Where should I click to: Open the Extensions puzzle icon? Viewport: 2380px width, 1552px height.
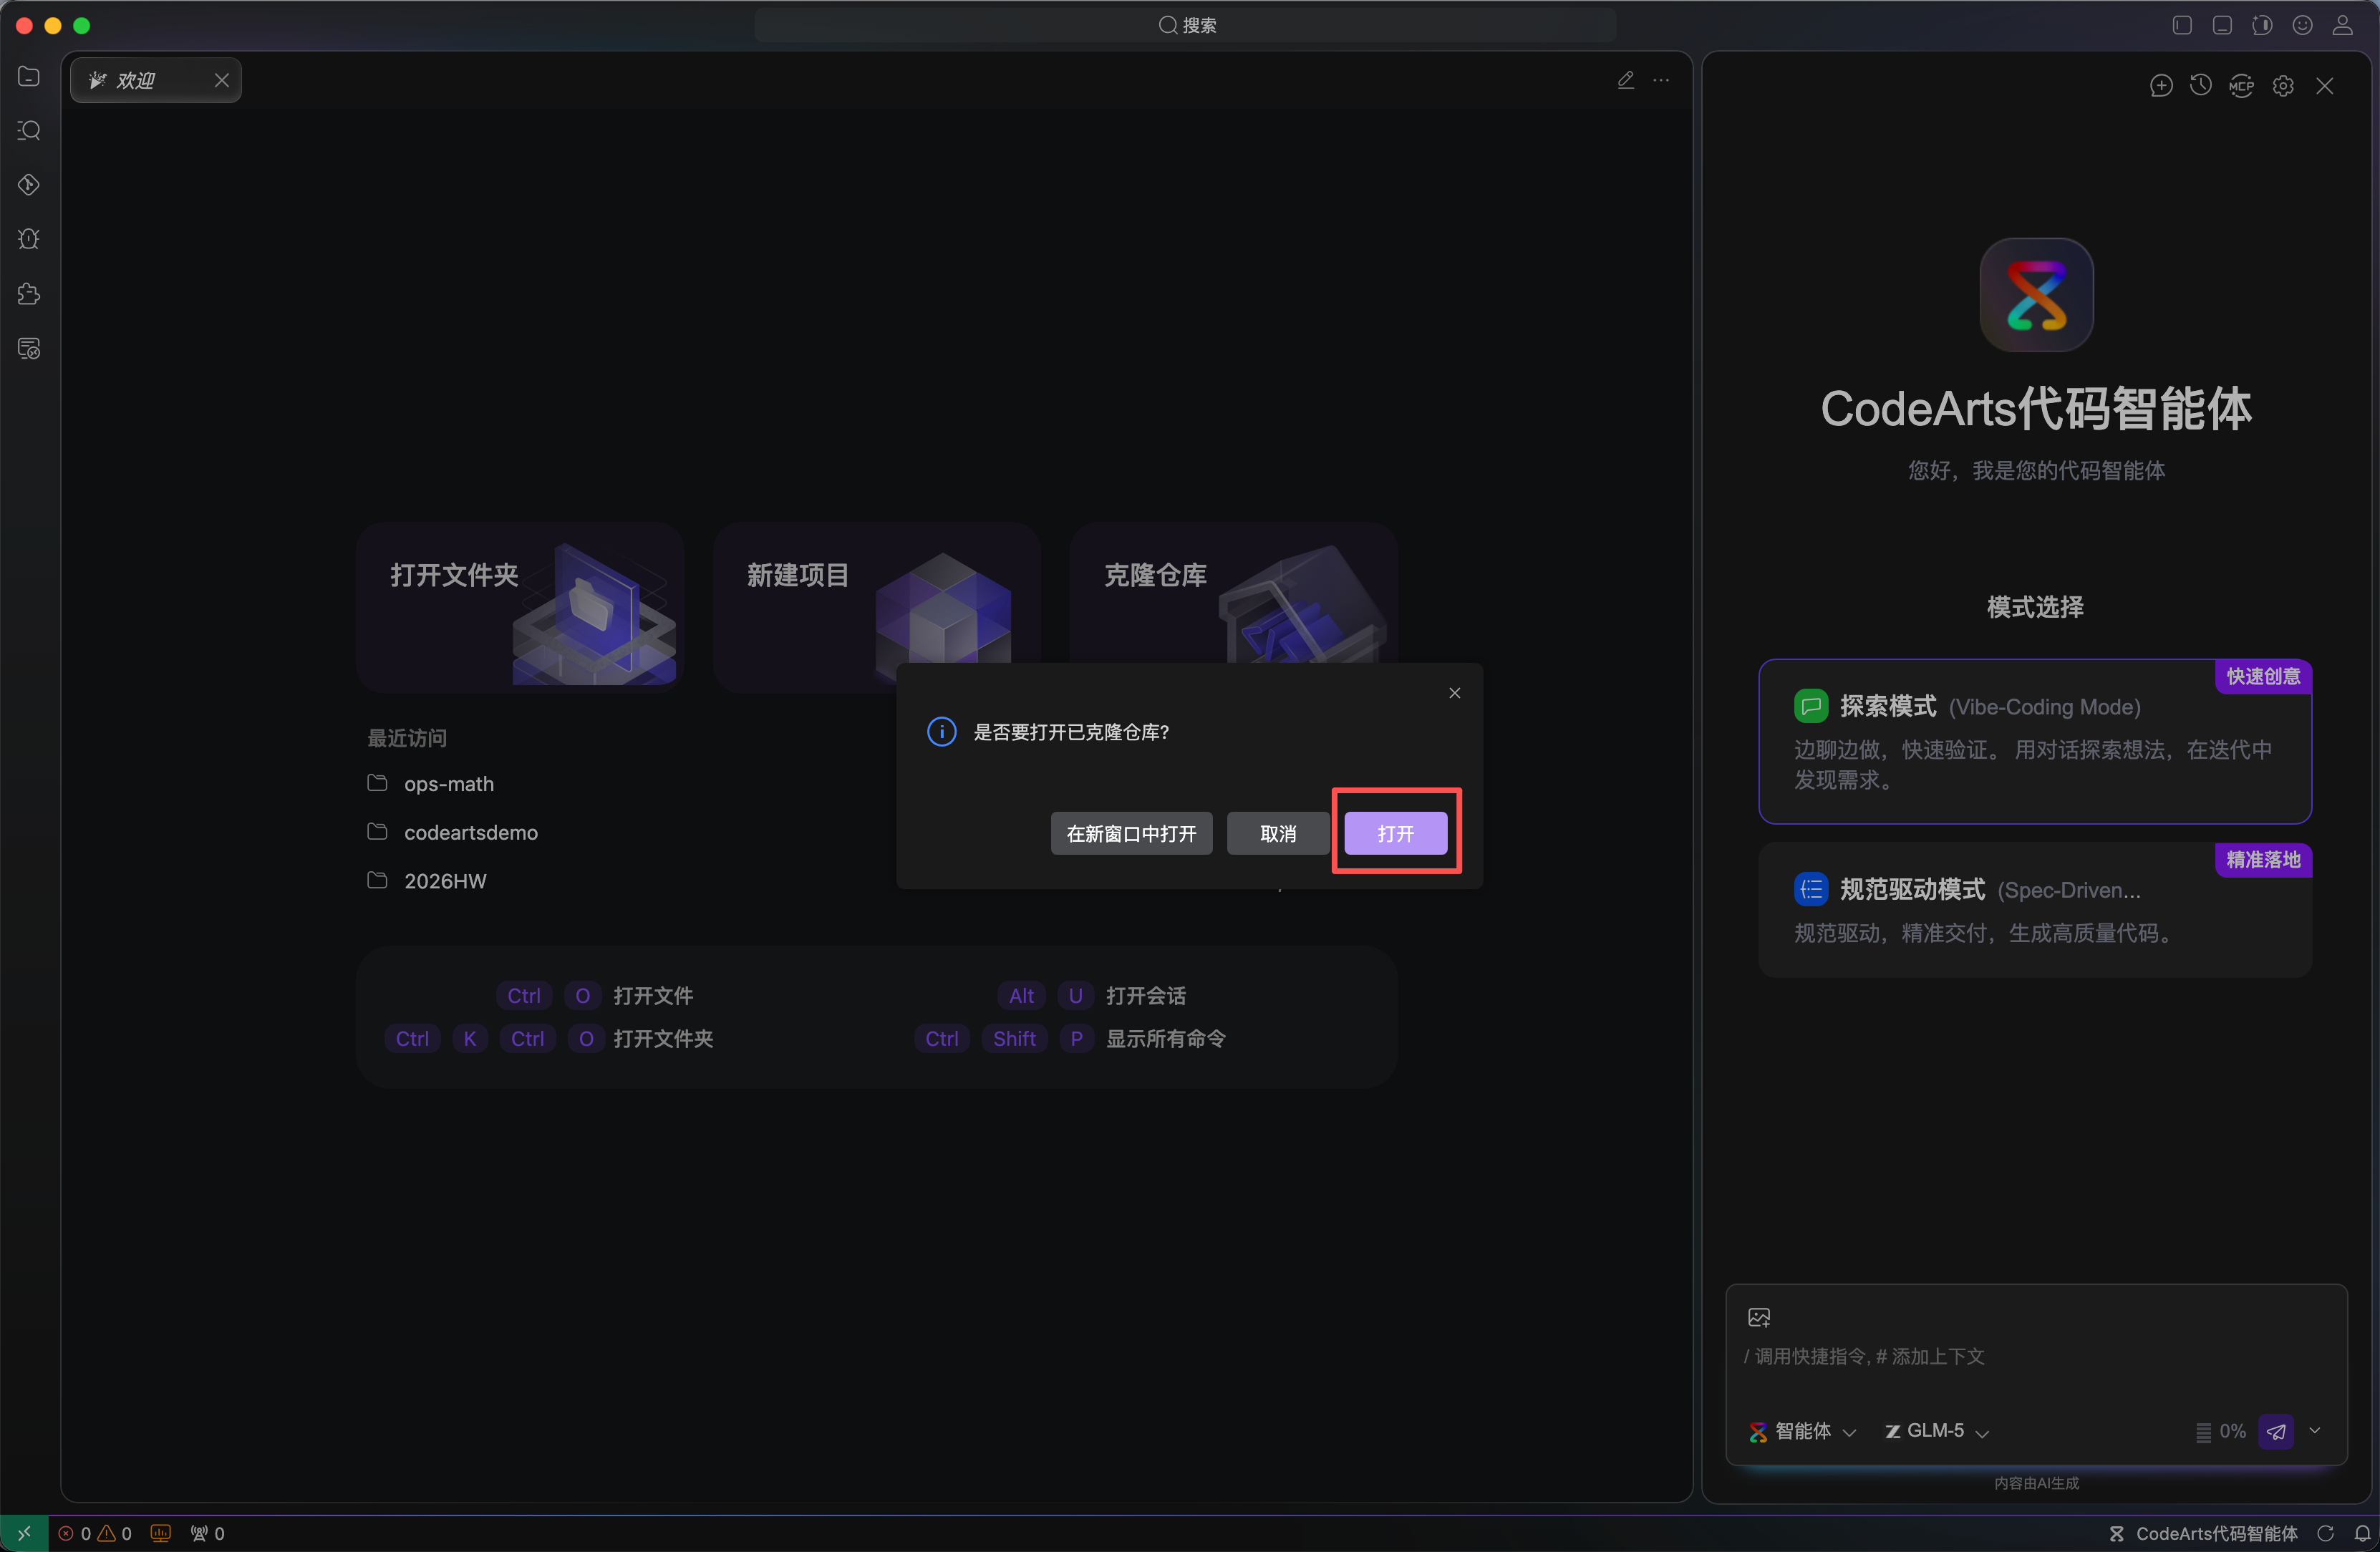(x=29, y=294)
